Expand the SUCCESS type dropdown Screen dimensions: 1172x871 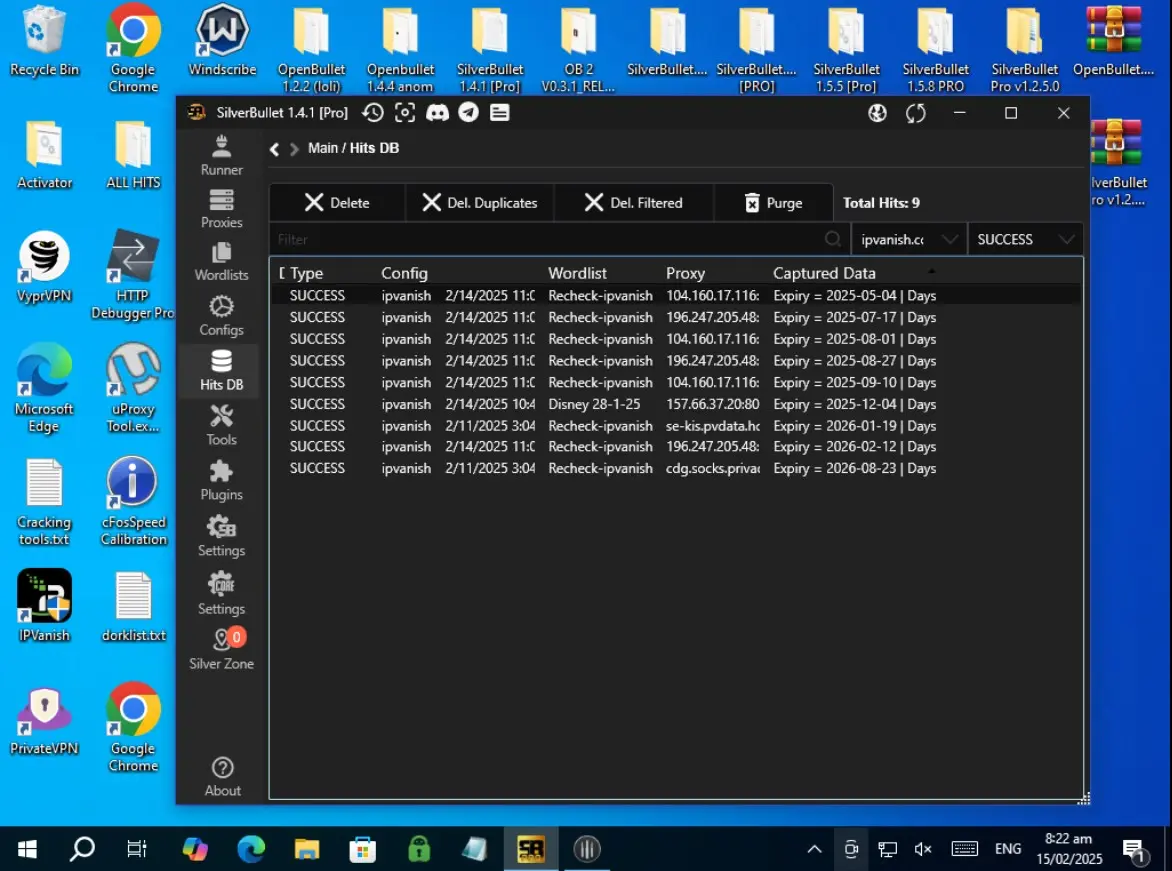click(1026, 239)
